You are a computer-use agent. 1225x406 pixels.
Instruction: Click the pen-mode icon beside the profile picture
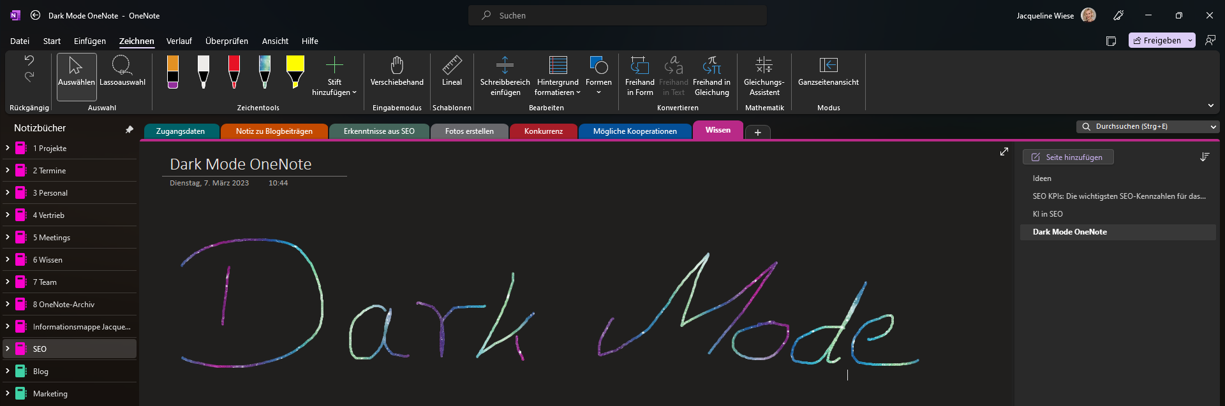pyautogui.click(x=1118, y=15)
